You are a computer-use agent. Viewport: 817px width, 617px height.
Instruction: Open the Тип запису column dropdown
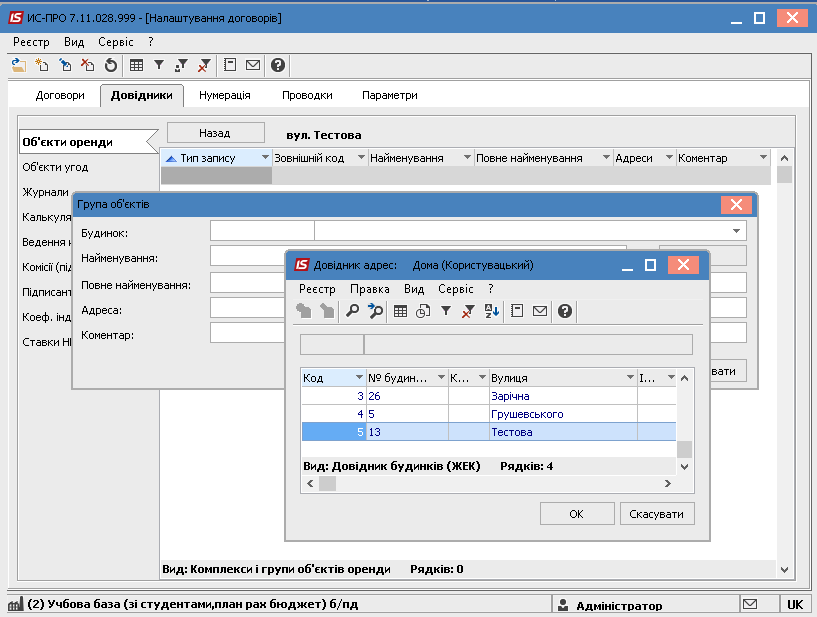pos(265,157)
